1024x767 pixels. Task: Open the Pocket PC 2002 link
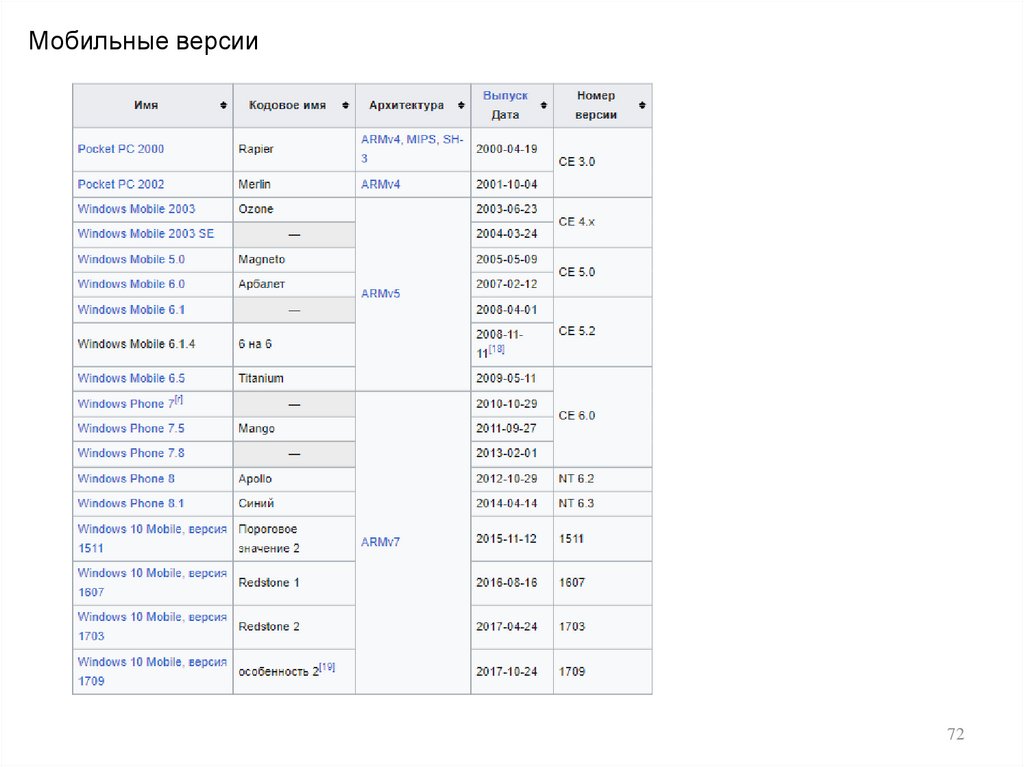(121, 184)
